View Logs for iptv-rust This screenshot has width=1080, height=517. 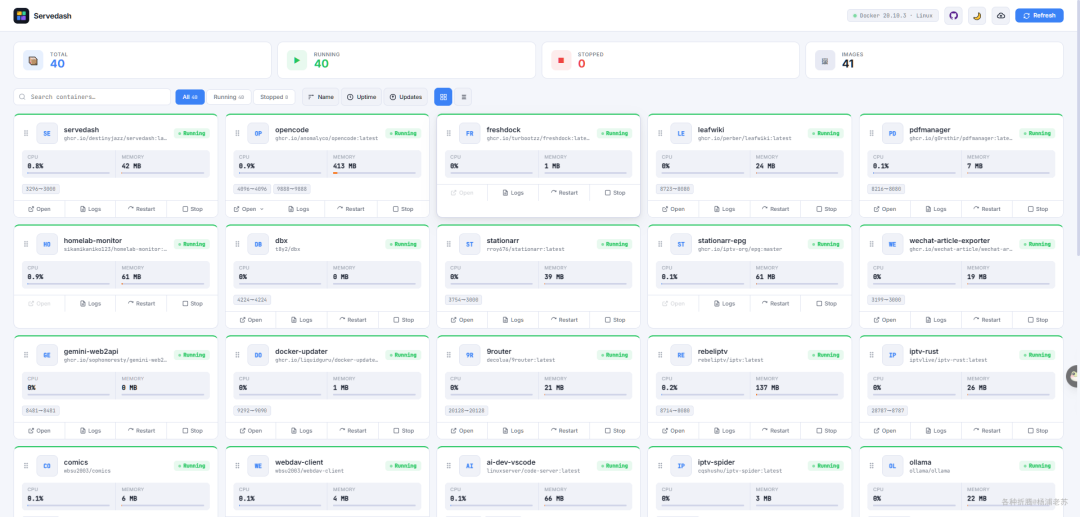pos(935,430)
